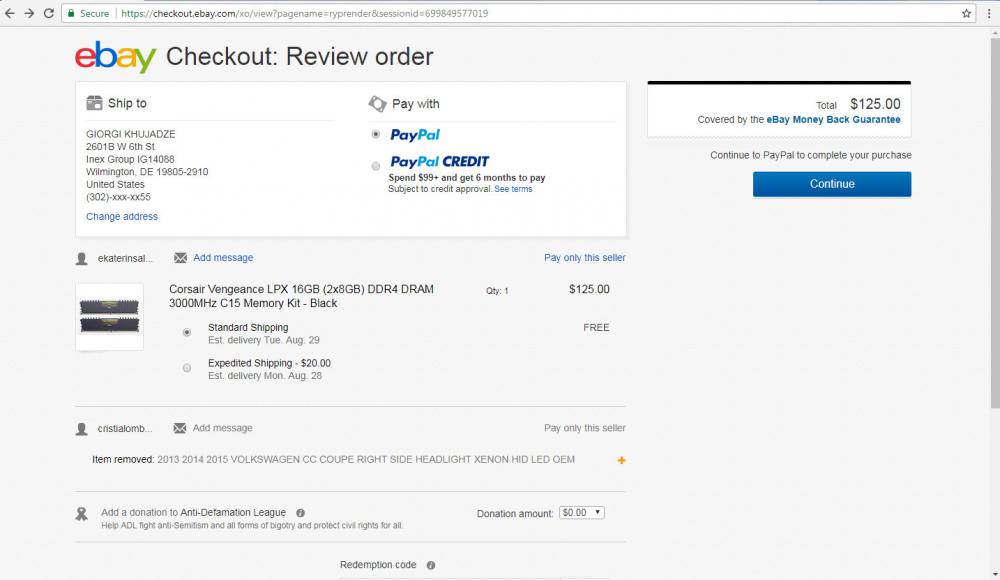The height and width of the screenshot is (580, 1000).
Task: Open the Donation amount dropdown
Action: tap(582, 512)
